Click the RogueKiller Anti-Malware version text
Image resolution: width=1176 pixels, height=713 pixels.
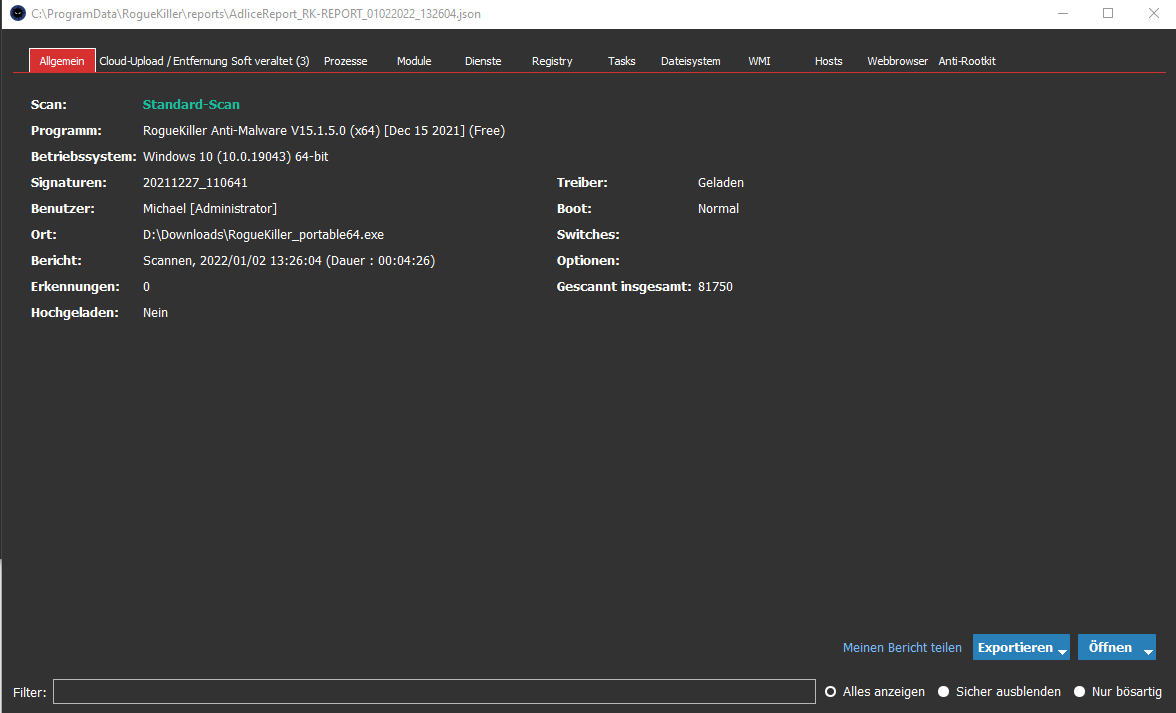coord(324,130)
